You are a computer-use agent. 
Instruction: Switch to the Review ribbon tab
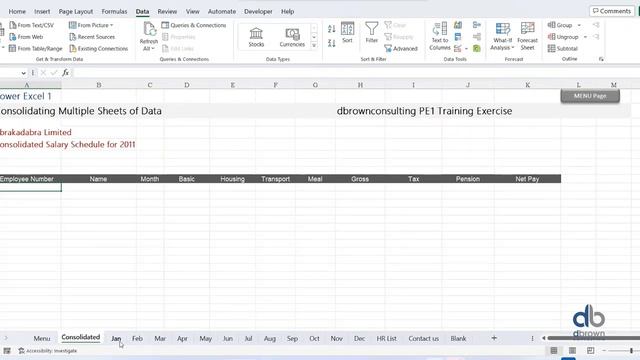coord(167,11)
